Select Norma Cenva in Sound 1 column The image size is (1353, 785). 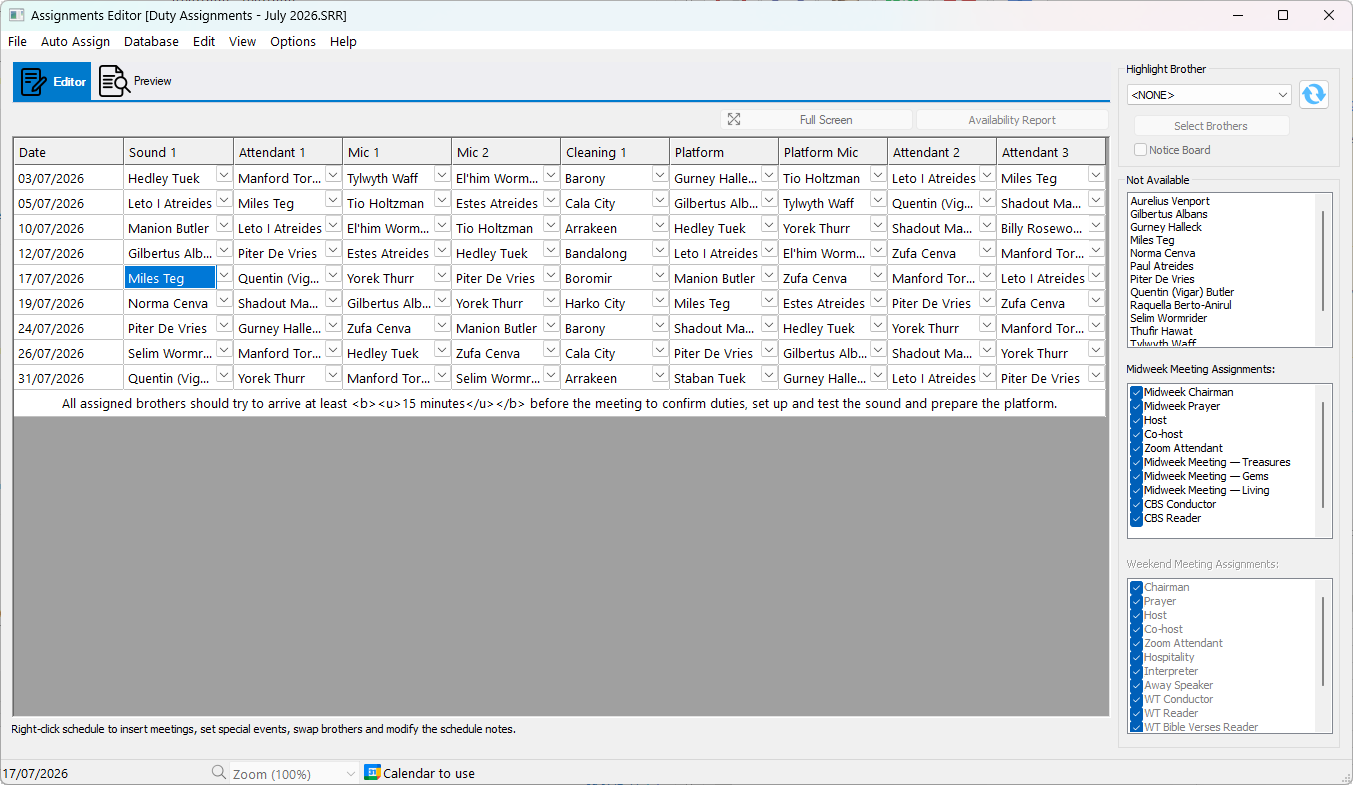[170, 303]
